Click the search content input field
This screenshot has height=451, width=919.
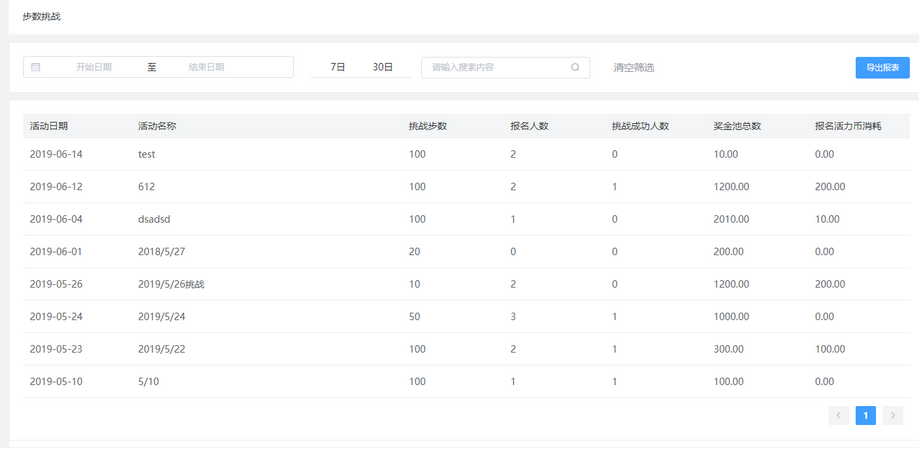(x=495, y=67)
